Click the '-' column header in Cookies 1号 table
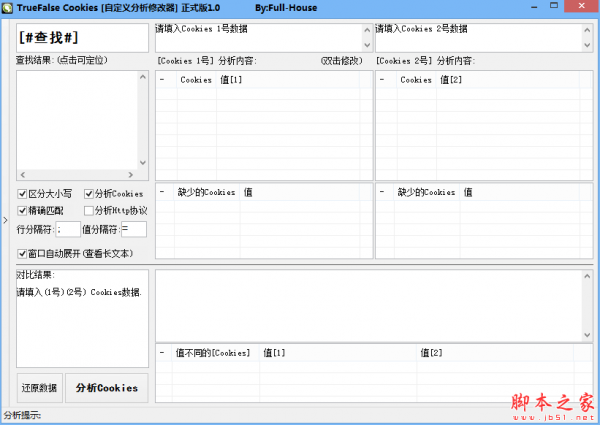This screenshot has height=425, width=600. tap(166, 80)
